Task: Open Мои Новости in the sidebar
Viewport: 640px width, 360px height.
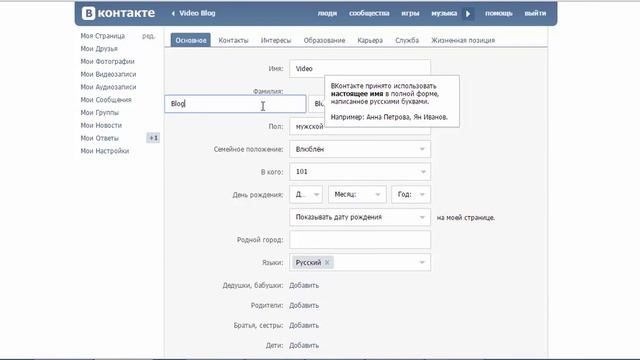Action: [101, 125]
